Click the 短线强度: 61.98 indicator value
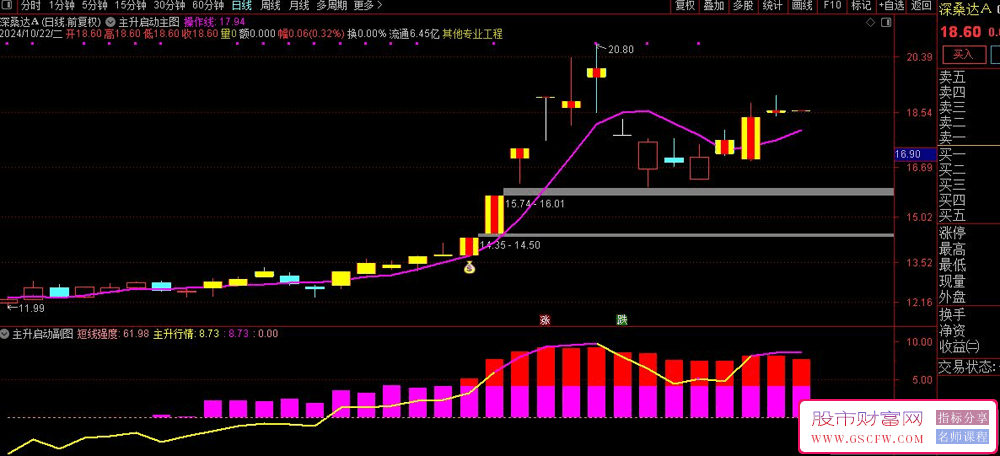Image resolution: width=1000 pixels, height=456 pixels. tap(113, 333)
